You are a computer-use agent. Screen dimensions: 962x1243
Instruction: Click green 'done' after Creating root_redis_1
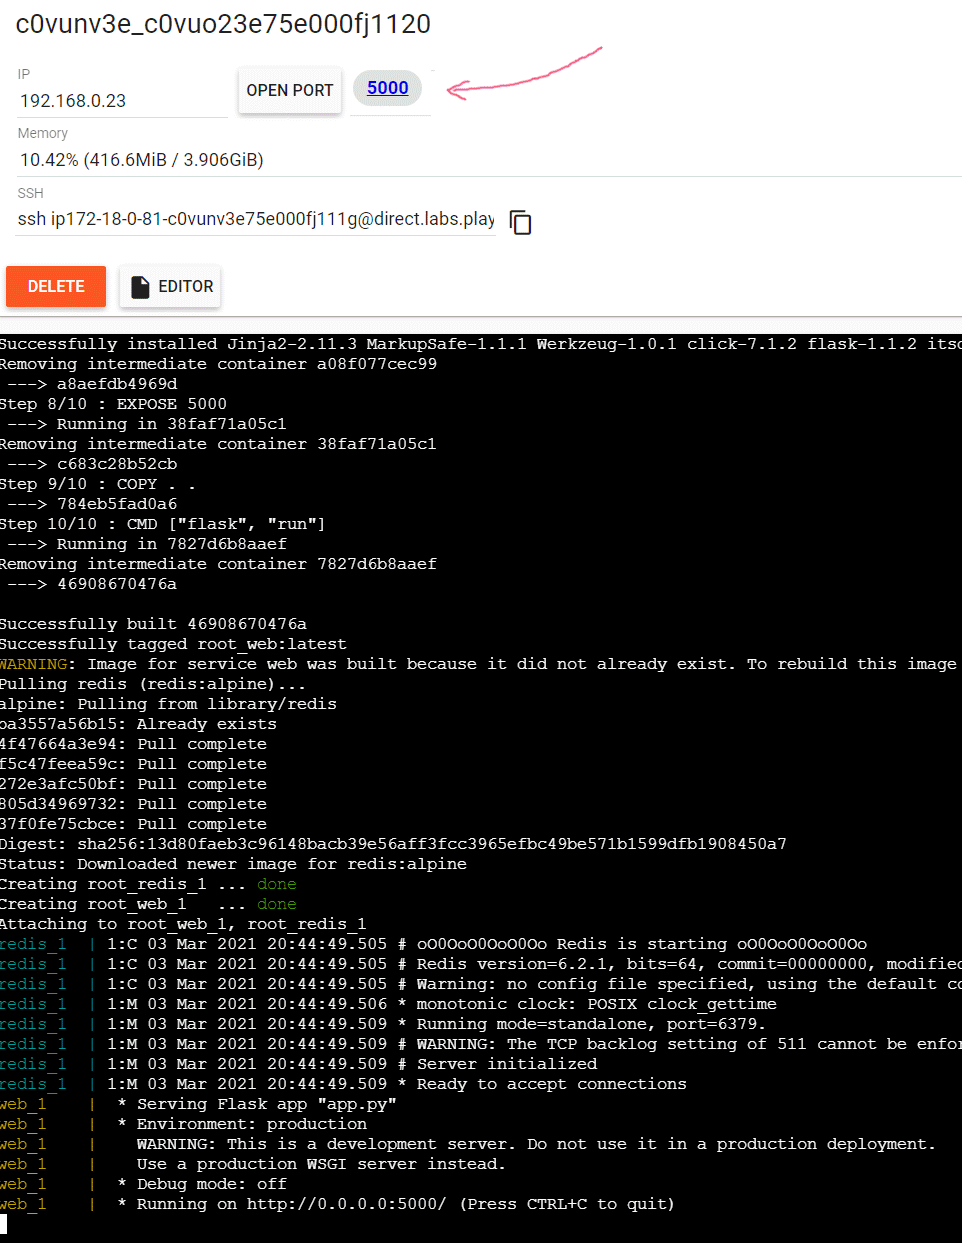(276, 884)
